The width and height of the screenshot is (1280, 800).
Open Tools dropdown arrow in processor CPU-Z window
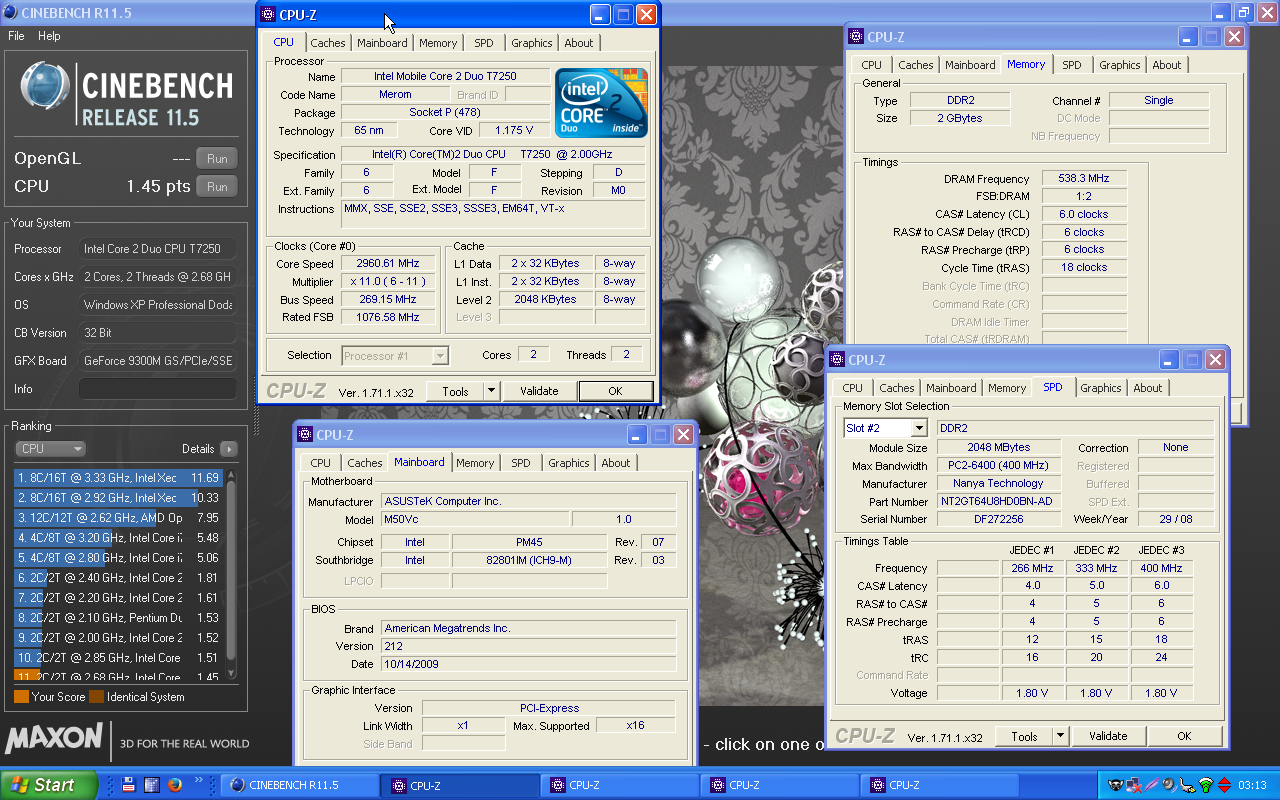tap(492, 391)
